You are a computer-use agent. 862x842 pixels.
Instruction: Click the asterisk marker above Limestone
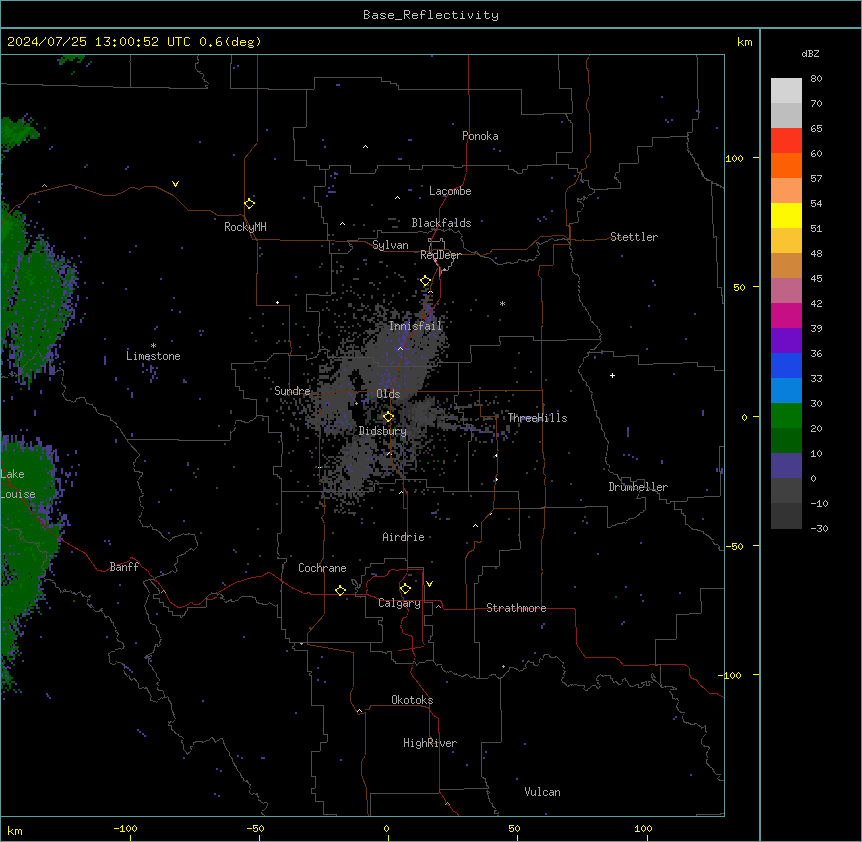(x=153, y=346)
